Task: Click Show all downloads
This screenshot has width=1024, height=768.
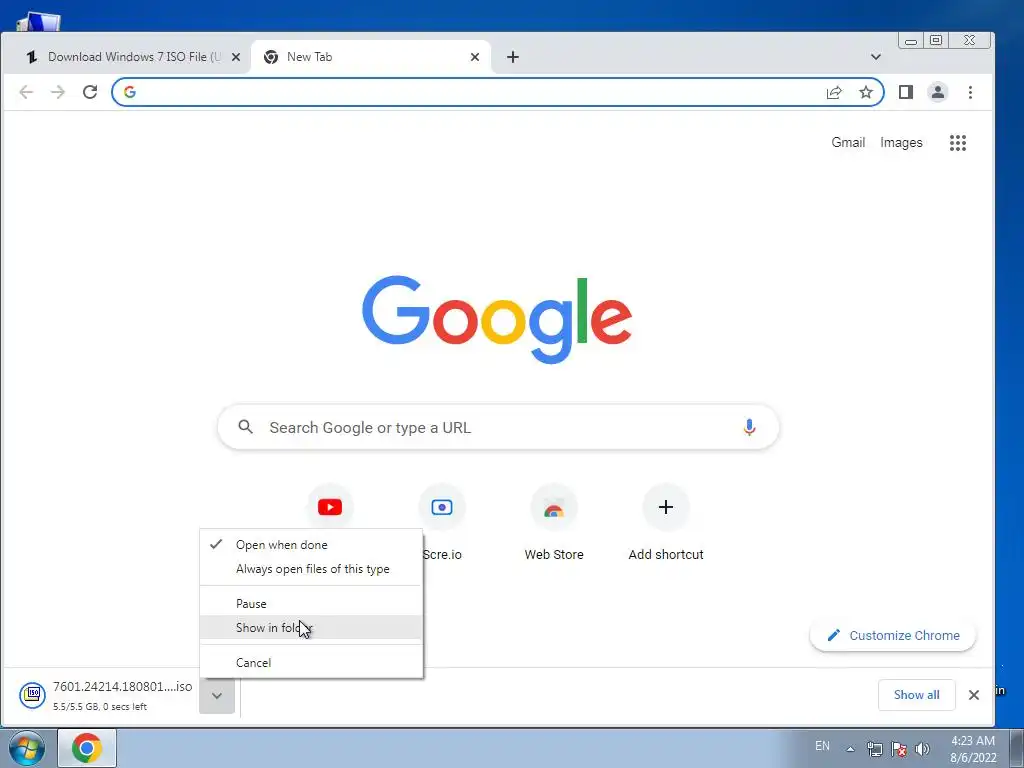Action: click(916, 695)
